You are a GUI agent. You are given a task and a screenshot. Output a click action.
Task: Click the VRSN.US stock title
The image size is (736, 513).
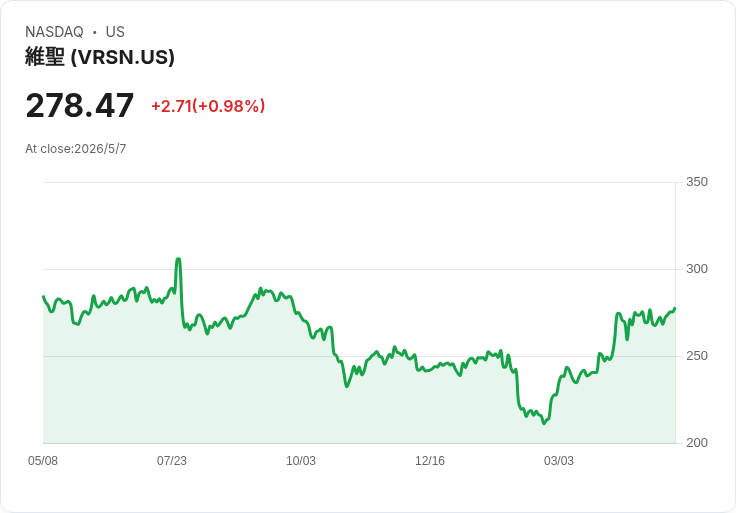[x=100, y=57]
